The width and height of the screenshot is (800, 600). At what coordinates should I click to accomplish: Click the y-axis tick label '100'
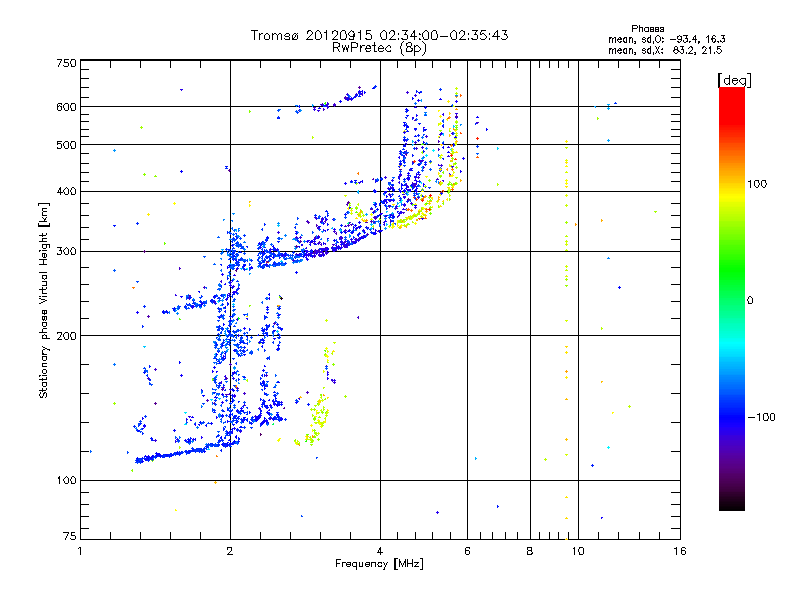(x=66, y=480)
